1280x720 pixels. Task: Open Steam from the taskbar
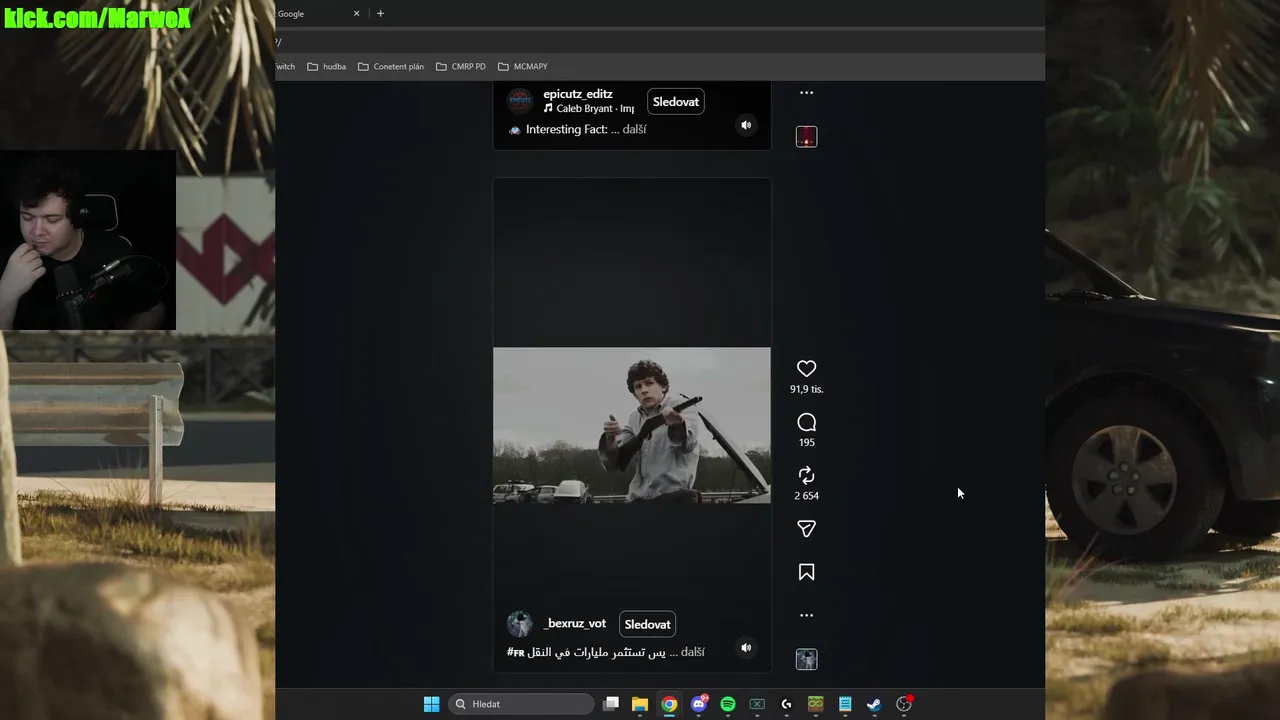874,704
